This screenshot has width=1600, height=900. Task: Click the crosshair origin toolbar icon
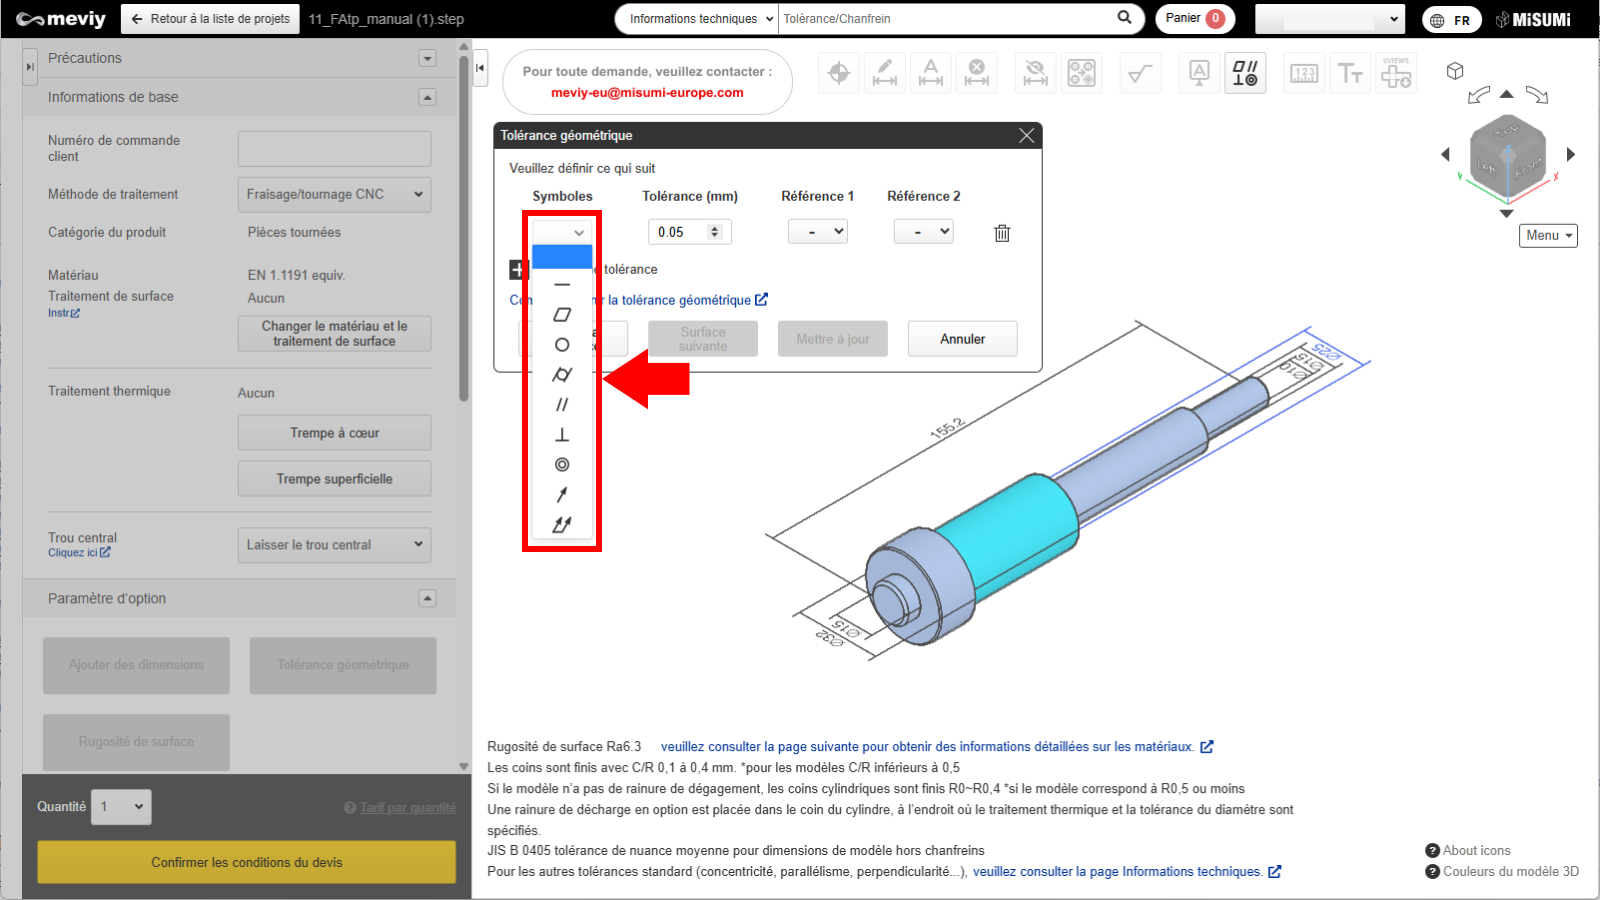[x=839, y=73]
